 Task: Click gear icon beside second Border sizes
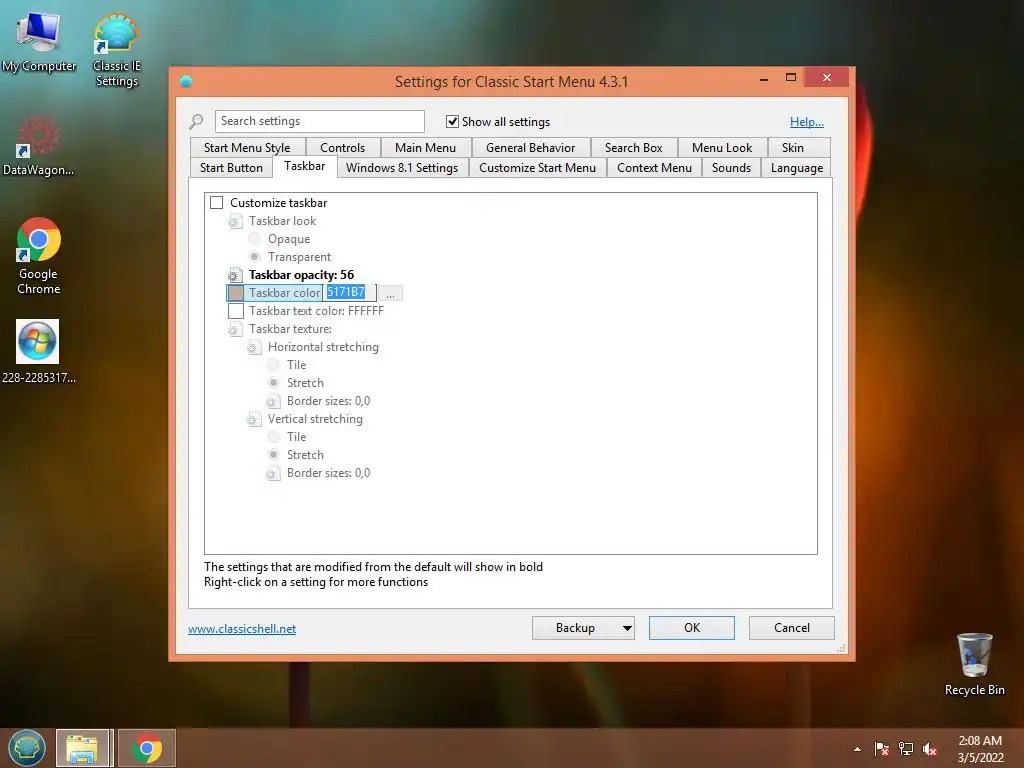pyautogui.click(x=273, y=473)
